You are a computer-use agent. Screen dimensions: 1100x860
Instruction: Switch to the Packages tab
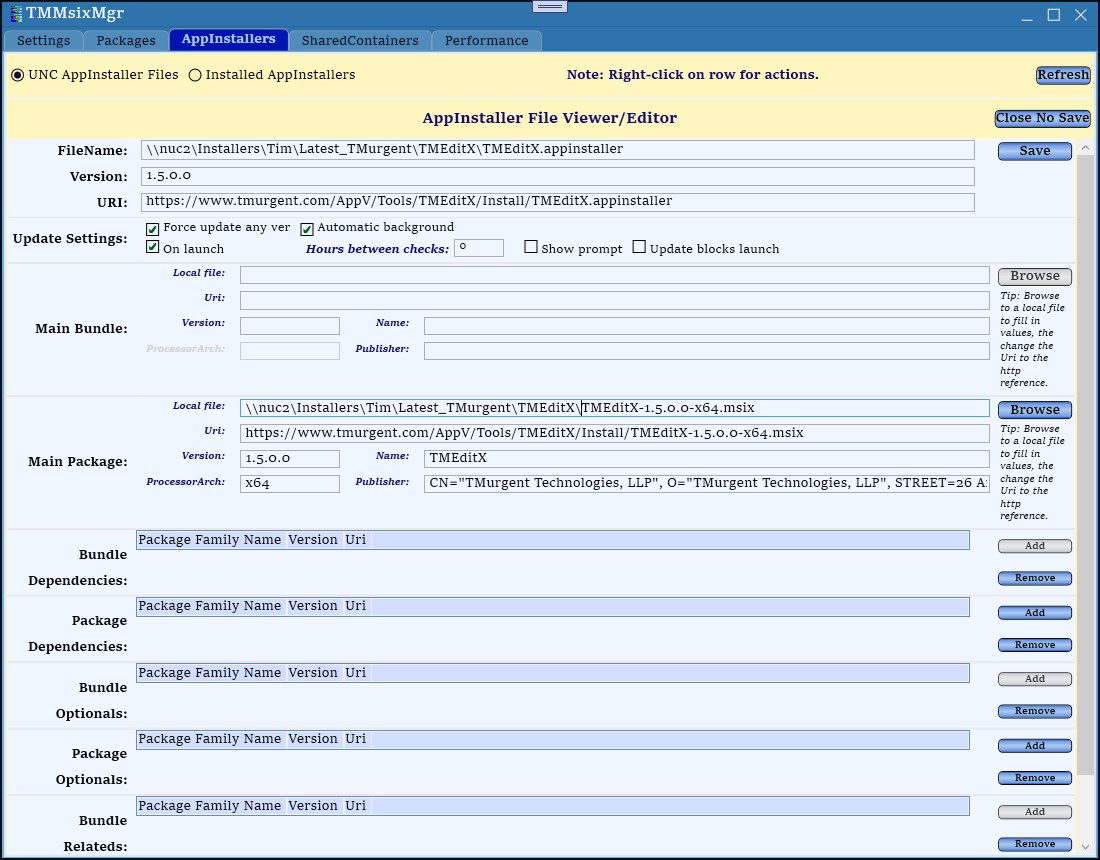pyautogui.click(x=126, y=41)
